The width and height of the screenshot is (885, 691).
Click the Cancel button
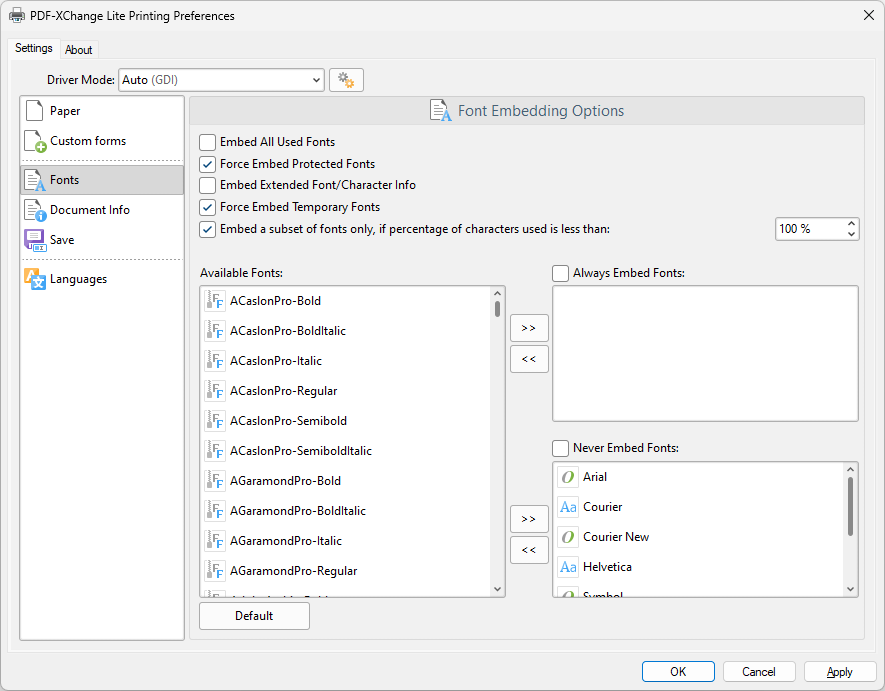click(759, 672)
